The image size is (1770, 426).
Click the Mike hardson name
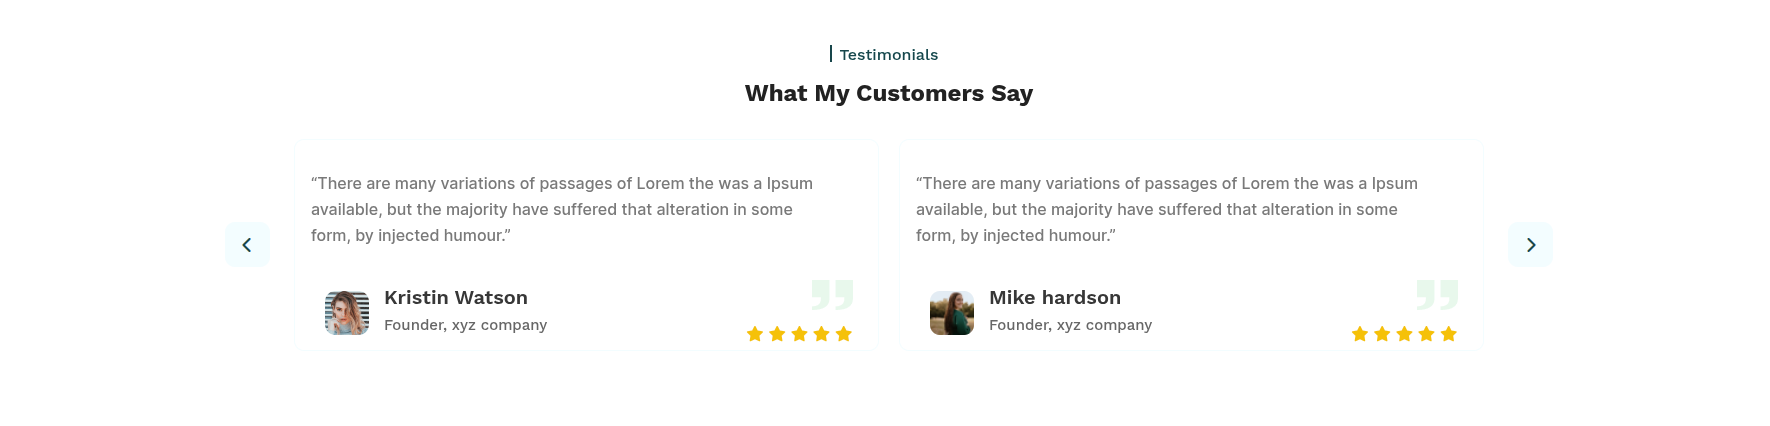(x=1055, y=298)
